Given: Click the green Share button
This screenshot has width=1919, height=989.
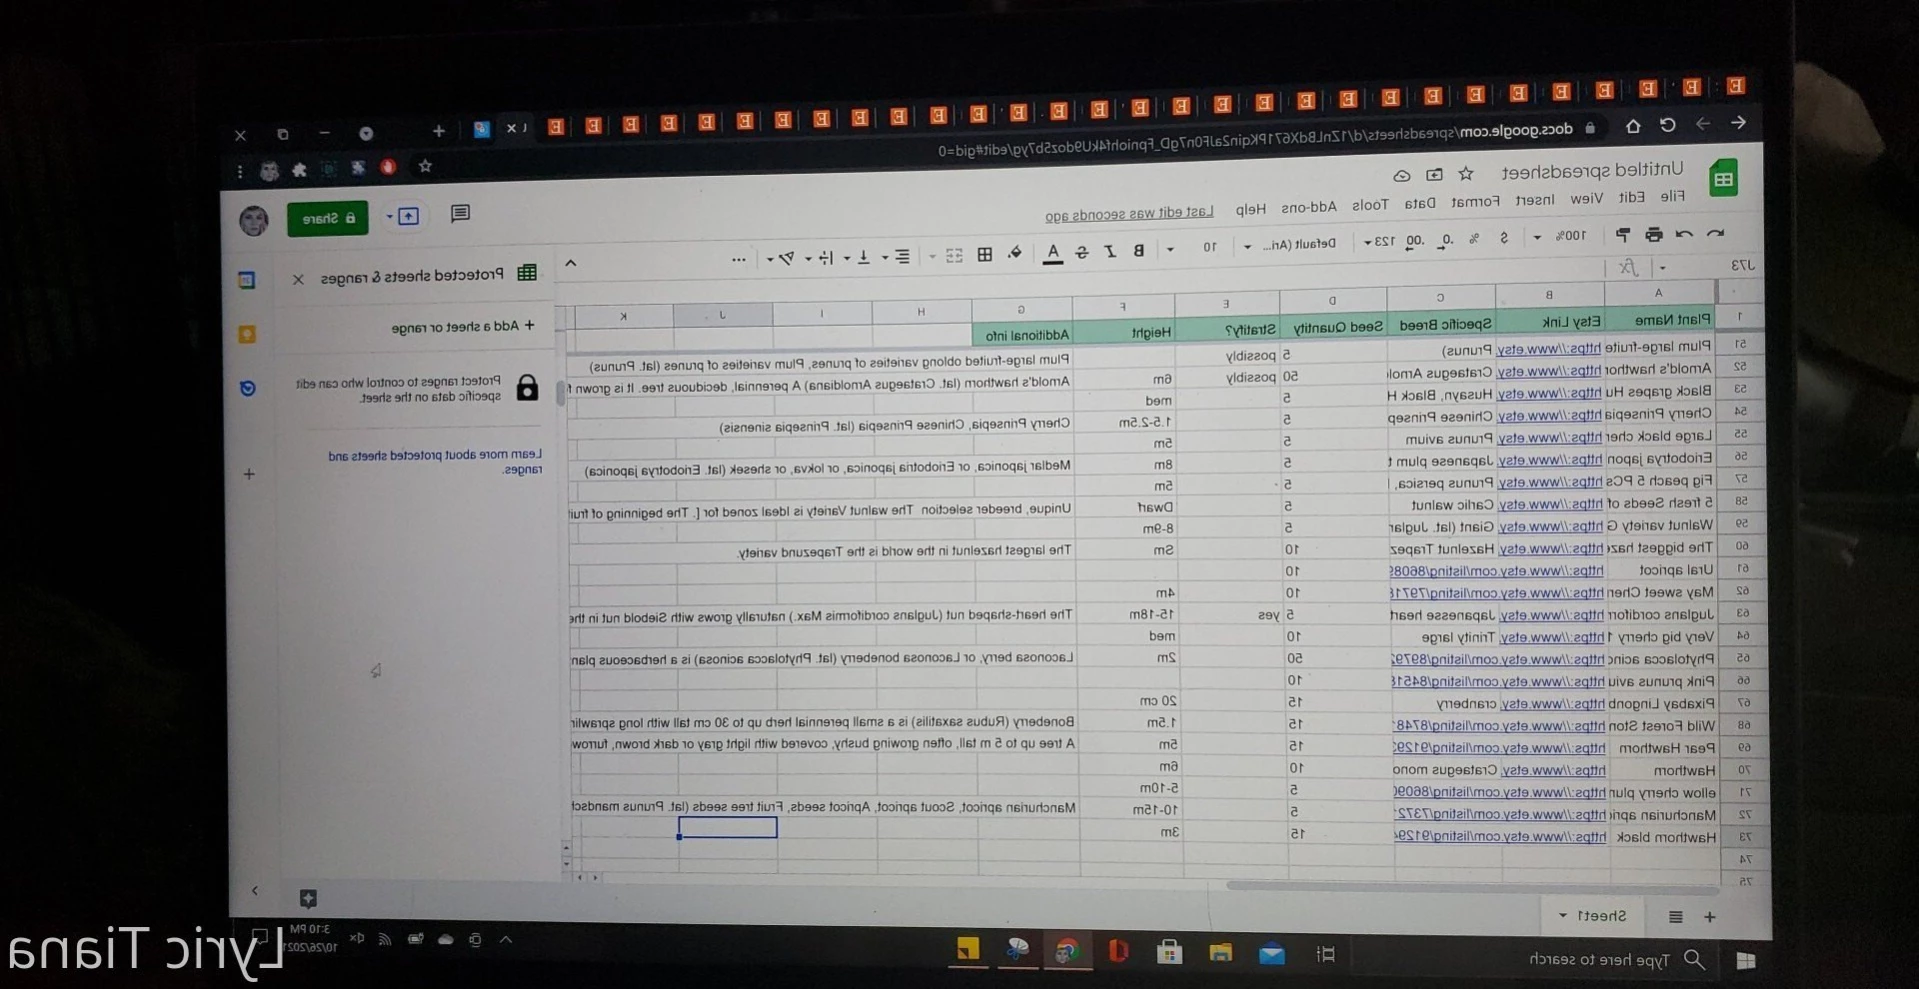Looking at the screenshot, I should tap(328, 218).
